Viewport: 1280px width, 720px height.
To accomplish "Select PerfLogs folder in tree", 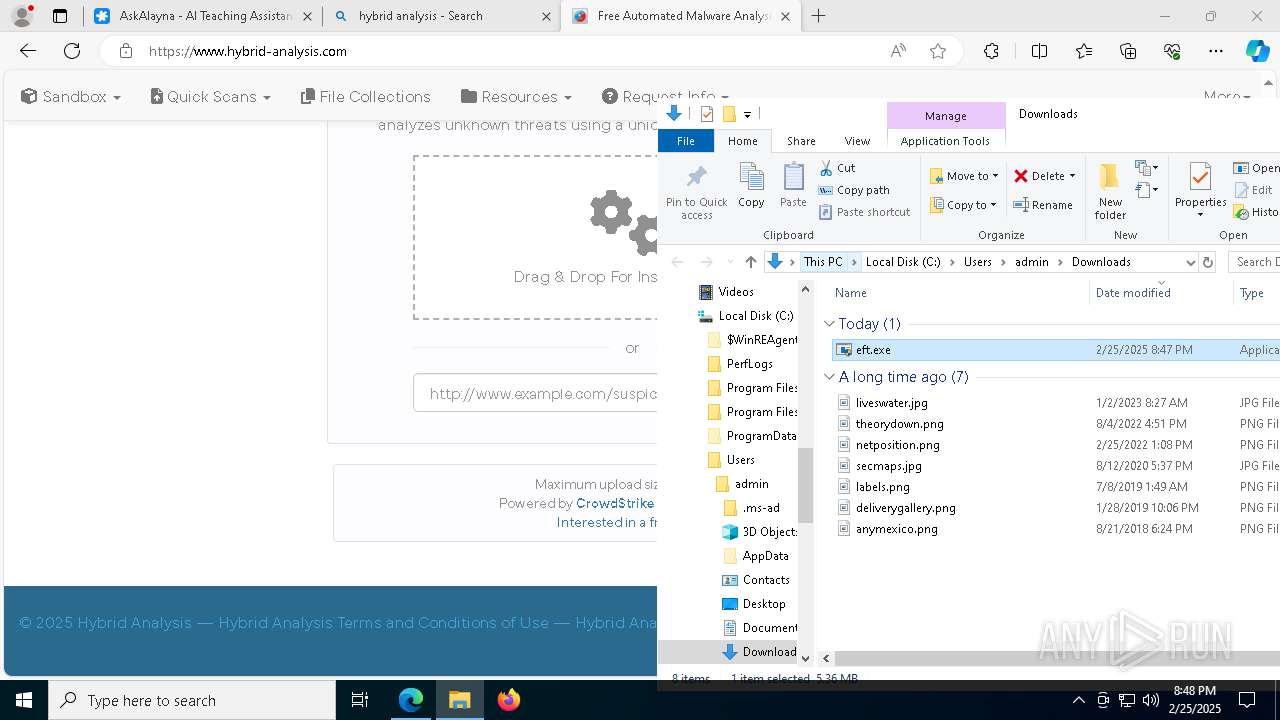I will pos(749,364).
